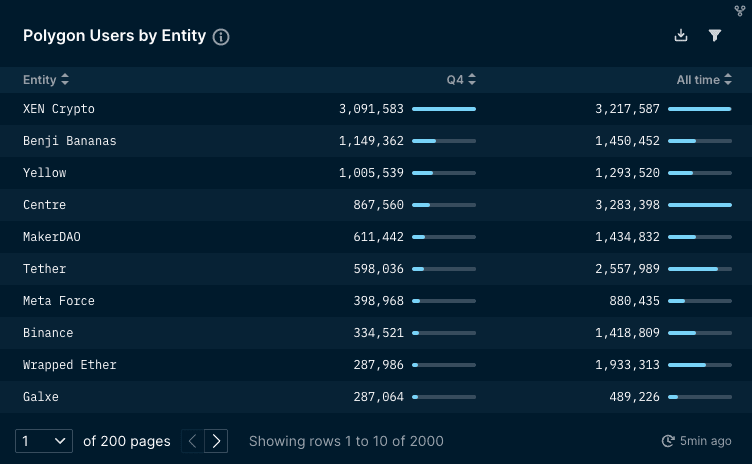This screenshot has width=752, height=464.
Task: Select the MakerDAO entity
Action: click(52, 237)
